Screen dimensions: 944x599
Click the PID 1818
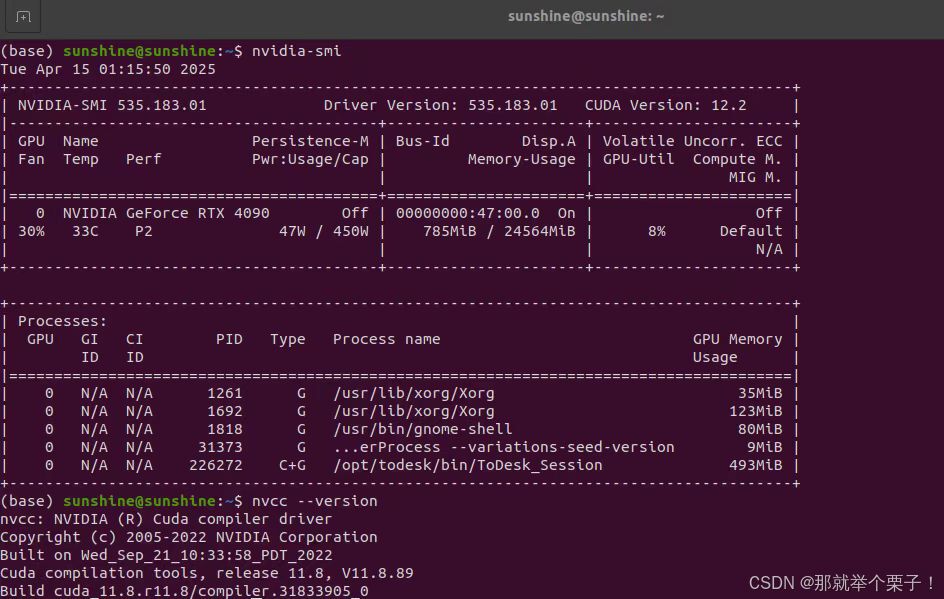pyautogui.click(x=225, y=430)
